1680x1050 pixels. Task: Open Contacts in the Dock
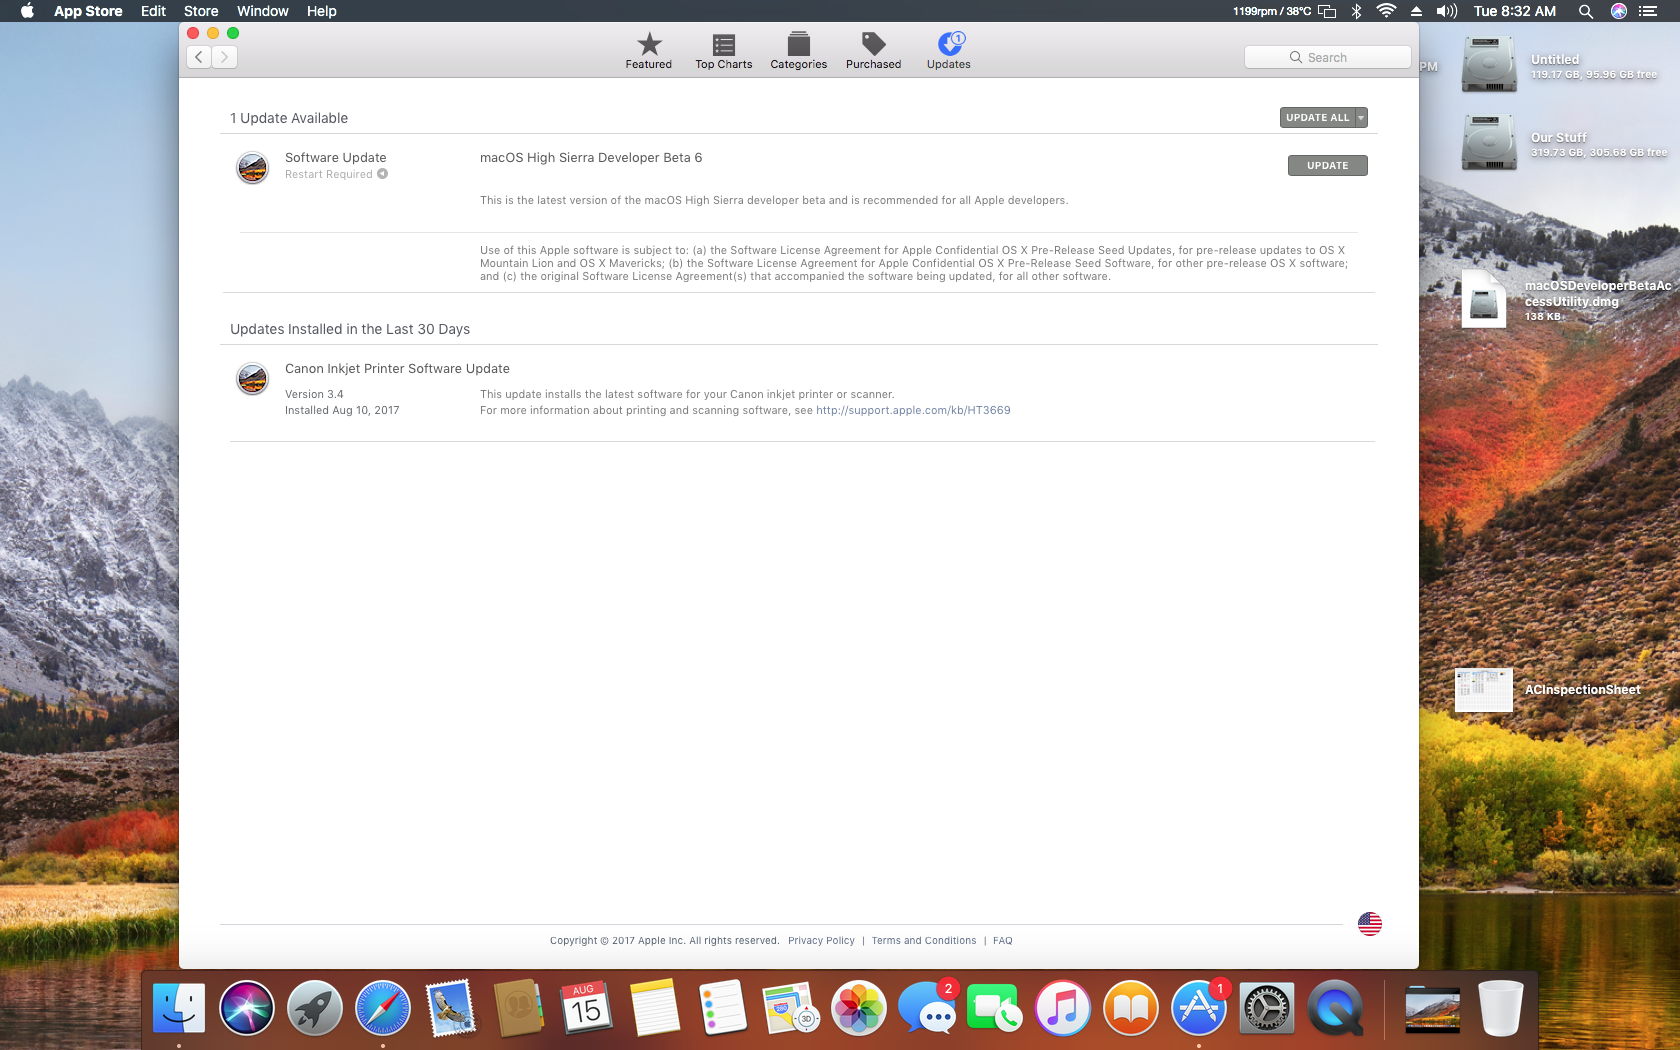519,1007
